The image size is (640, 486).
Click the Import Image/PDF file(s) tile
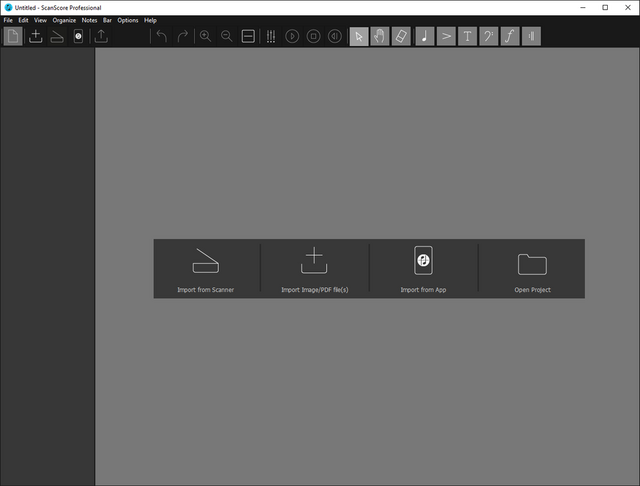point(315,269)
